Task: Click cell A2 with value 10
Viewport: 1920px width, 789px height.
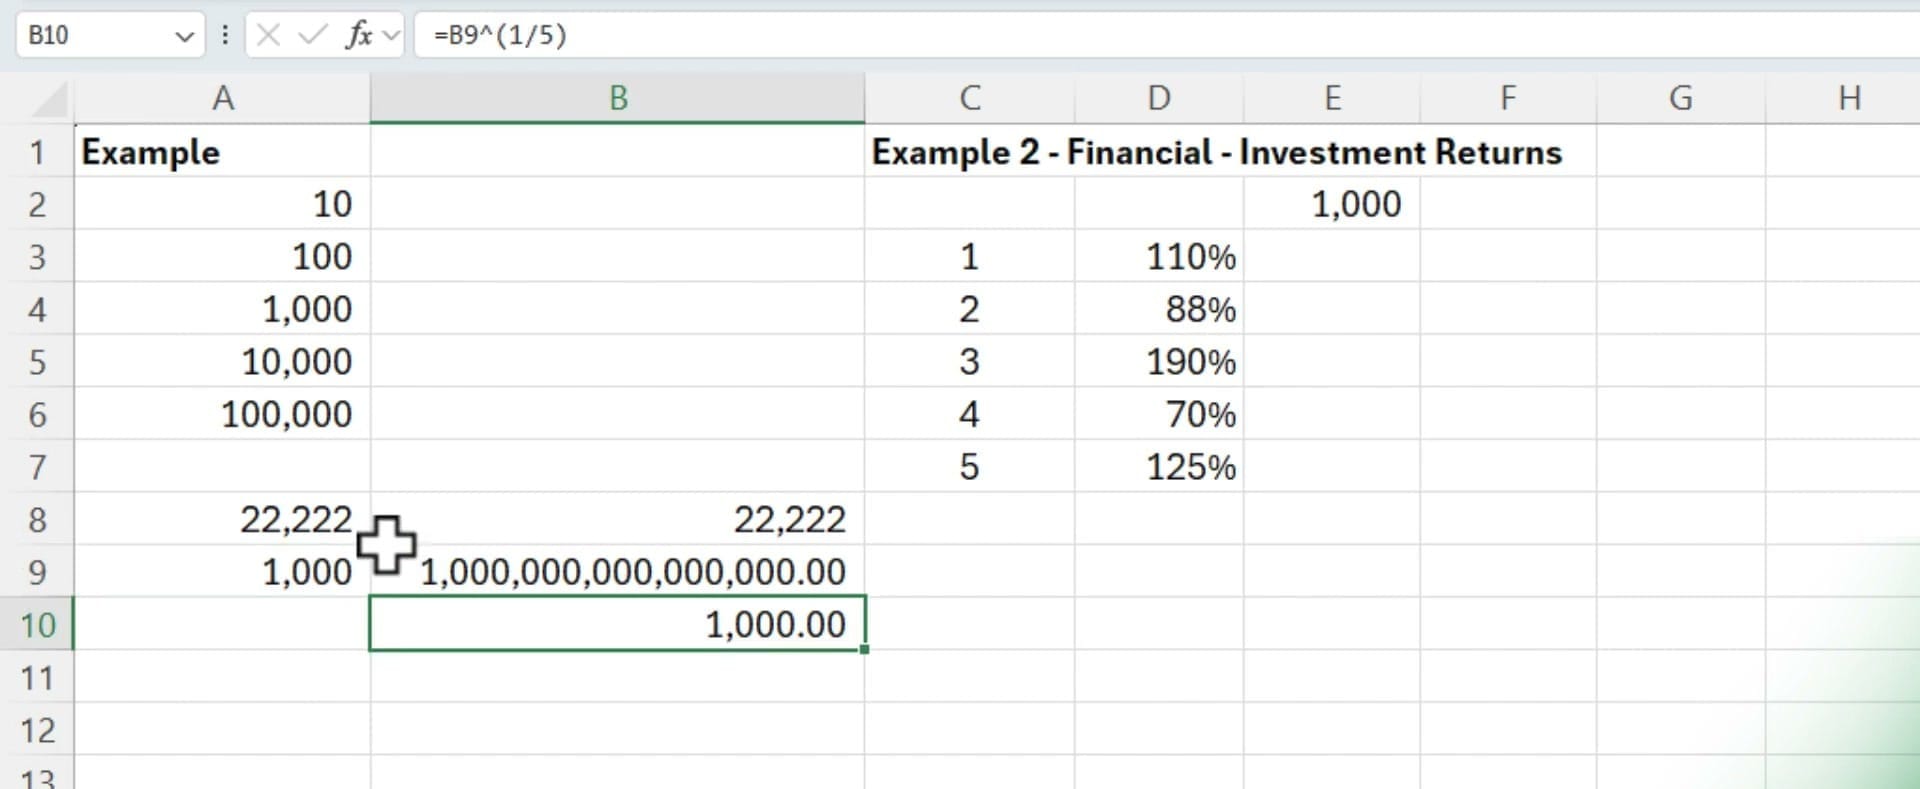Action: pos(222,204)
